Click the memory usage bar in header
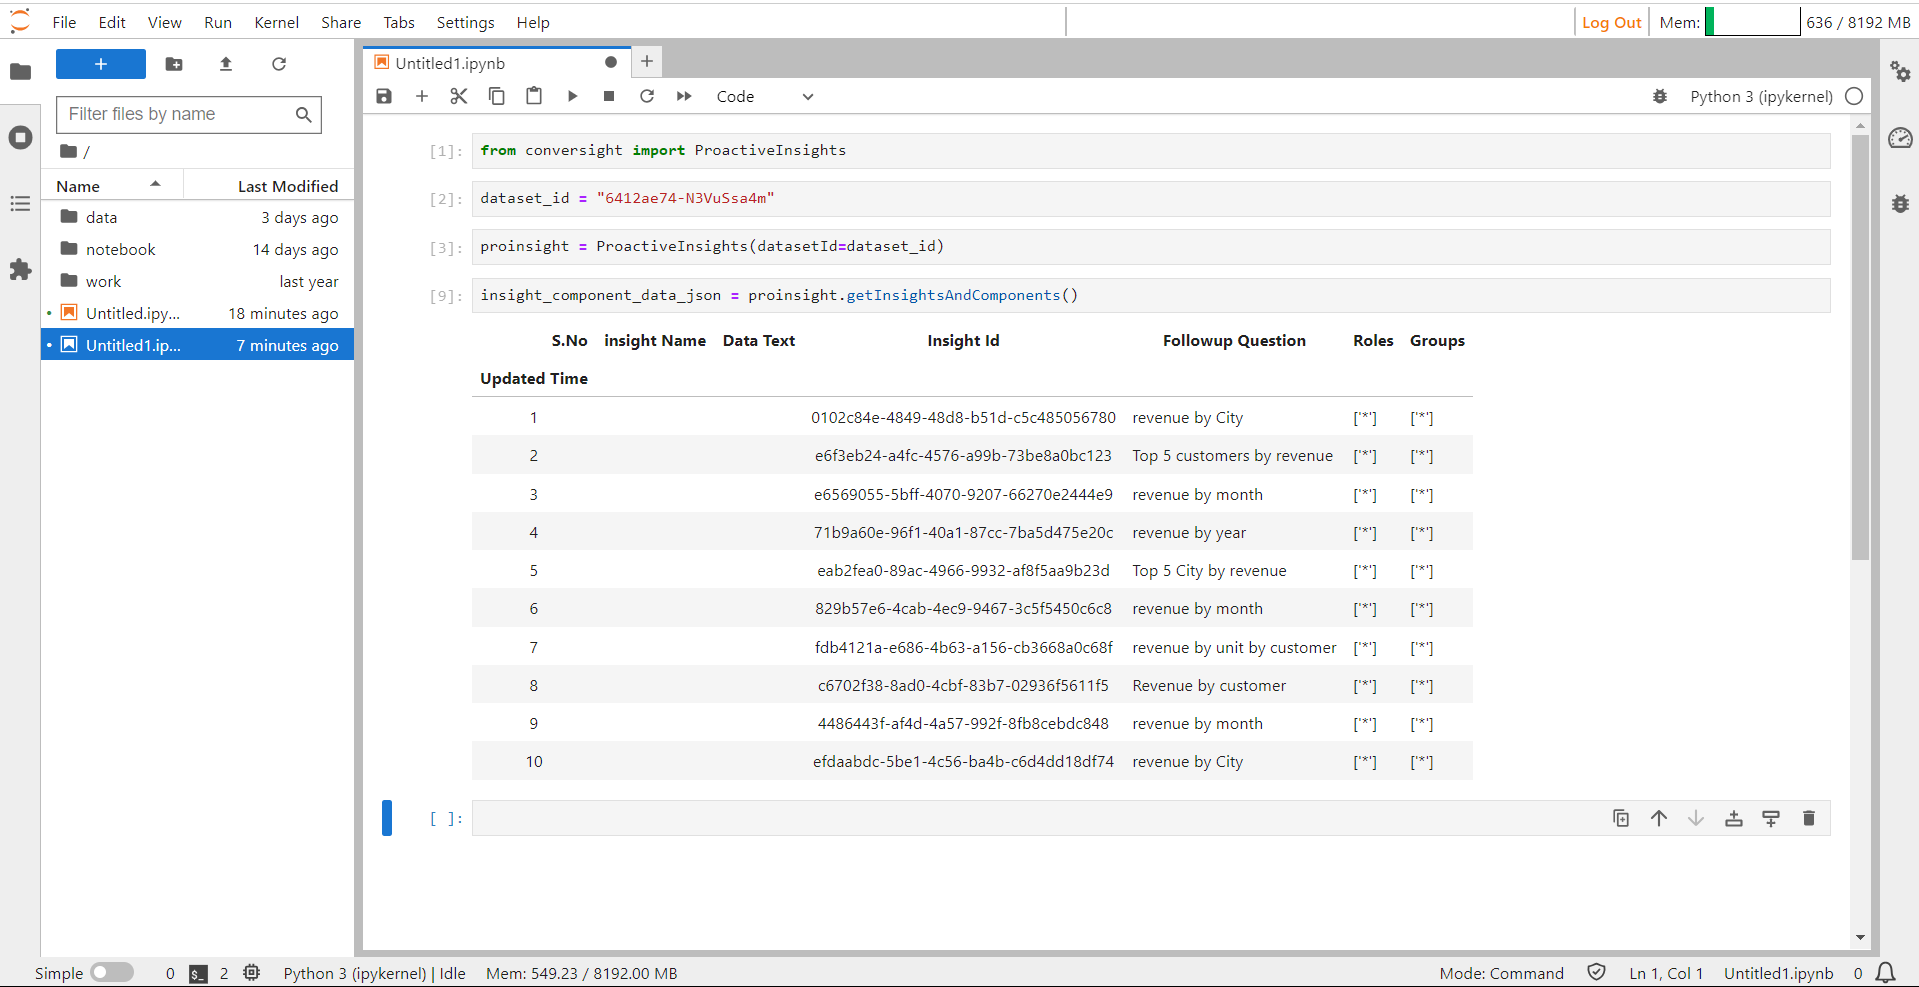Viewport: 1919px width, 987px height. coord(1752,22)
